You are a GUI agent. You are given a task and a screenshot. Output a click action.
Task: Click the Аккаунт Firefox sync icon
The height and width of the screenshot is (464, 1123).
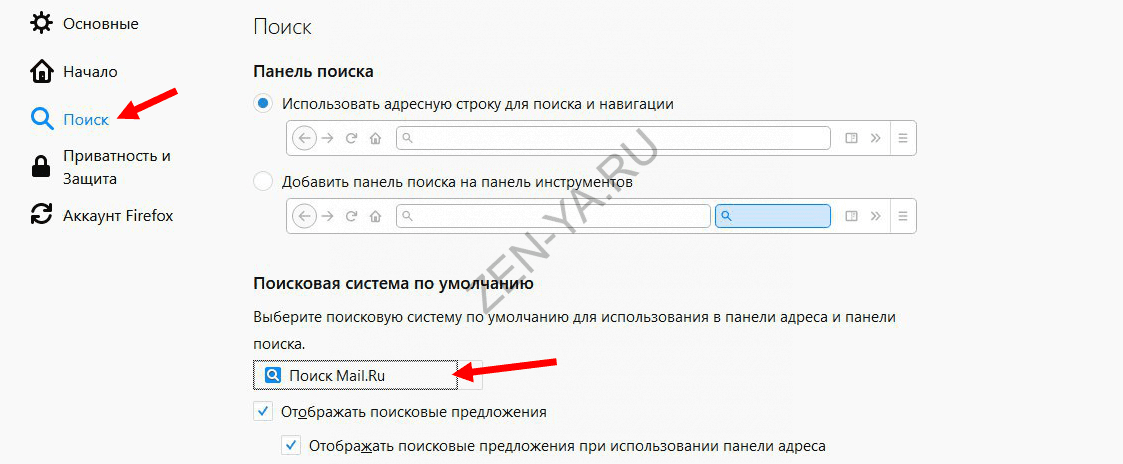[42, 215]
